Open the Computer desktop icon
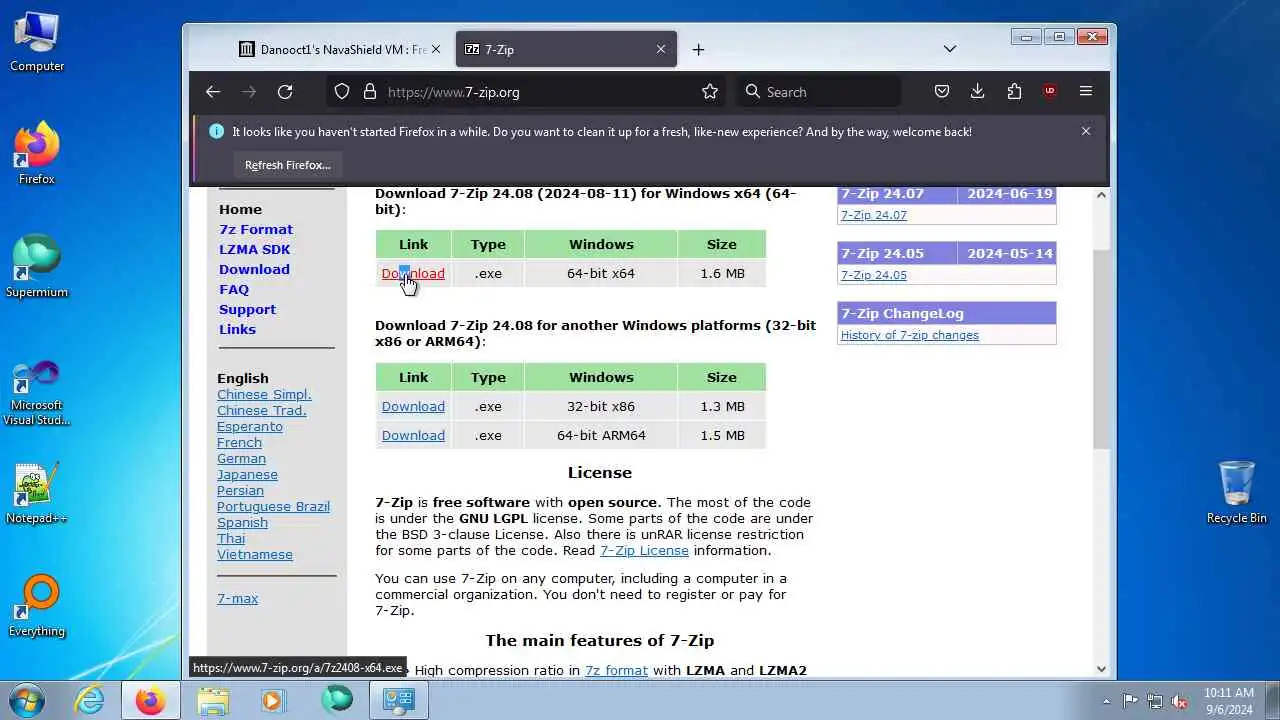Viewport: 1280px width, 720px height. (37, 42)
